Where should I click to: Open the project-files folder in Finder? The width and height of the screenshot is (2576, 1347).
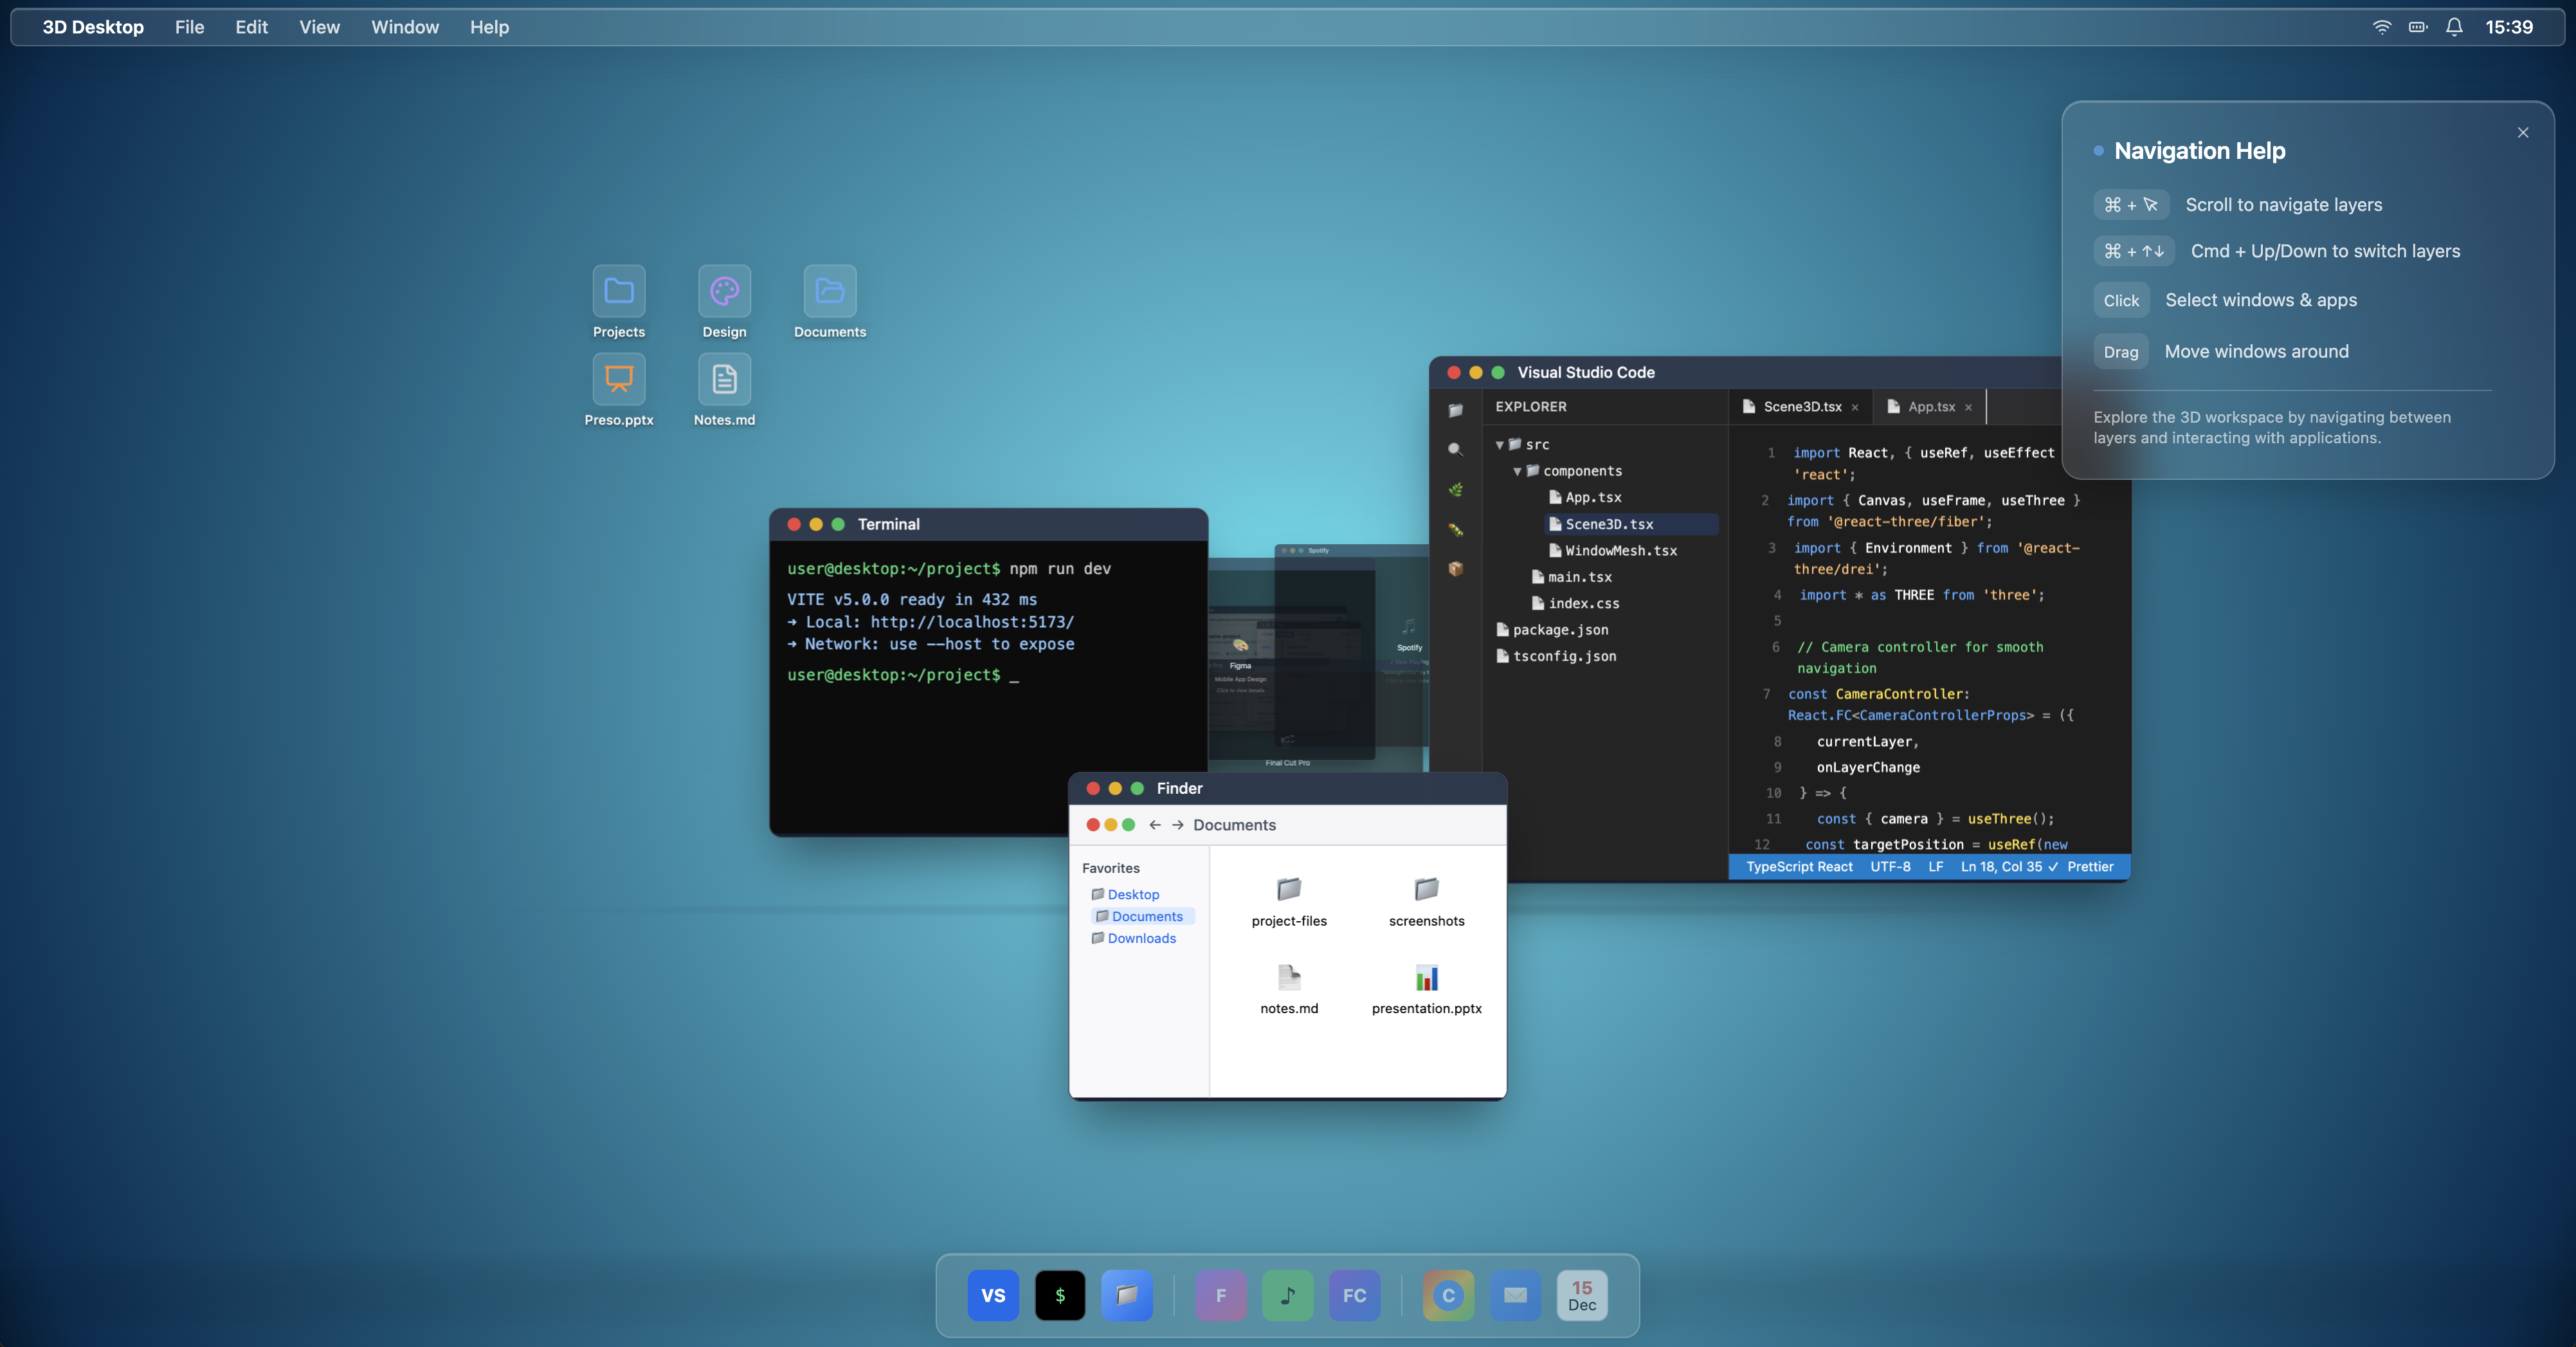(1288, 888)
